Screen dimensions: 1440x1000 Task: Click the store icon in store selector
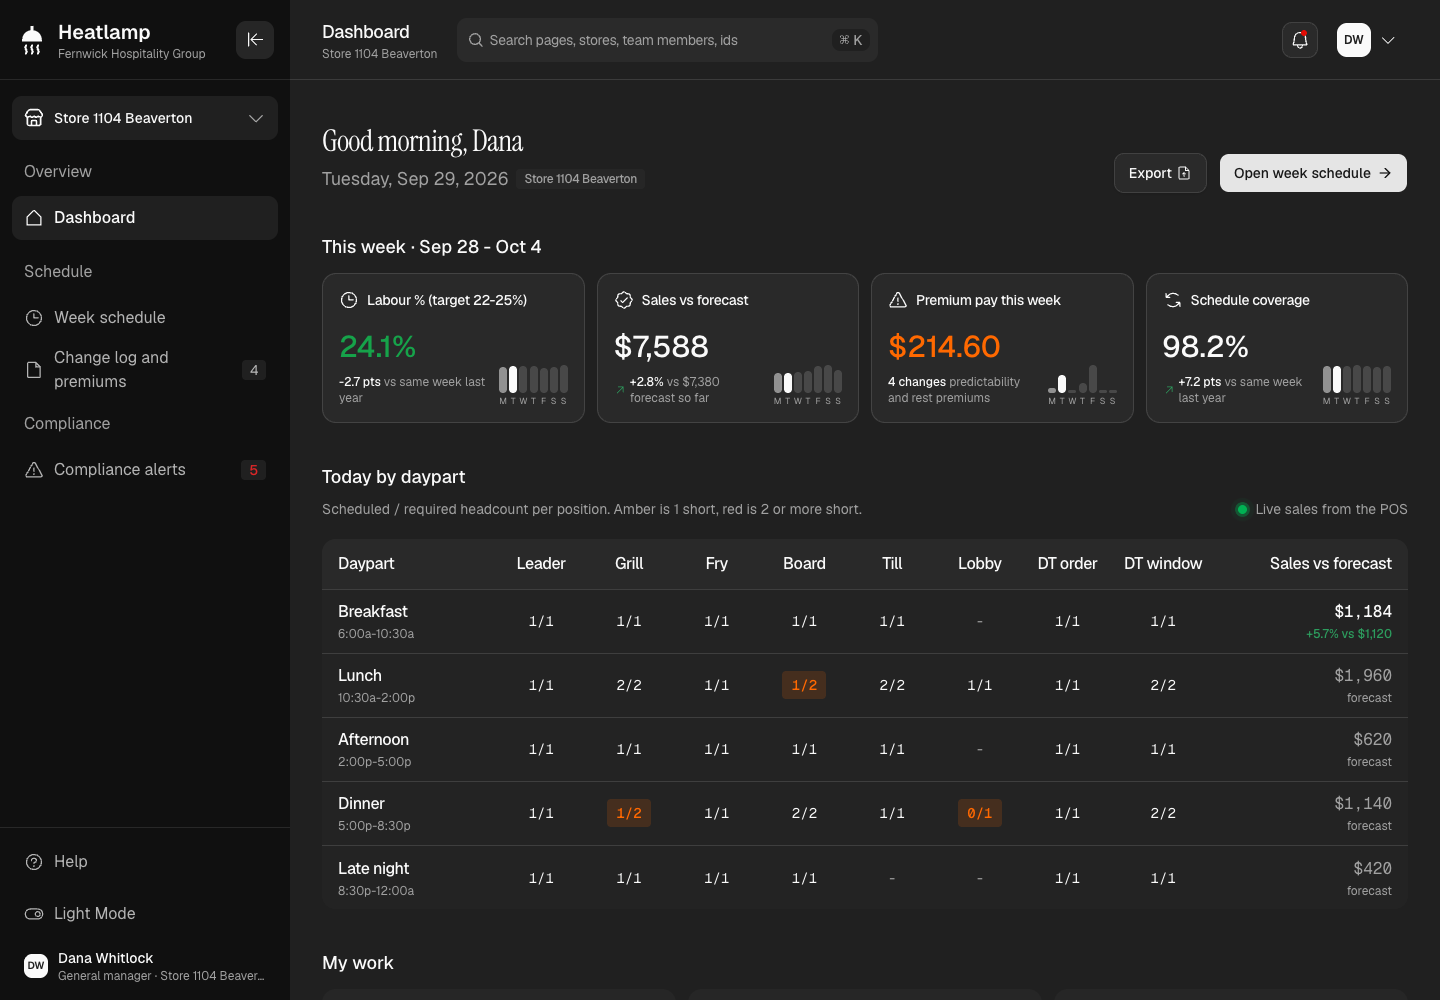coord(34,118)
